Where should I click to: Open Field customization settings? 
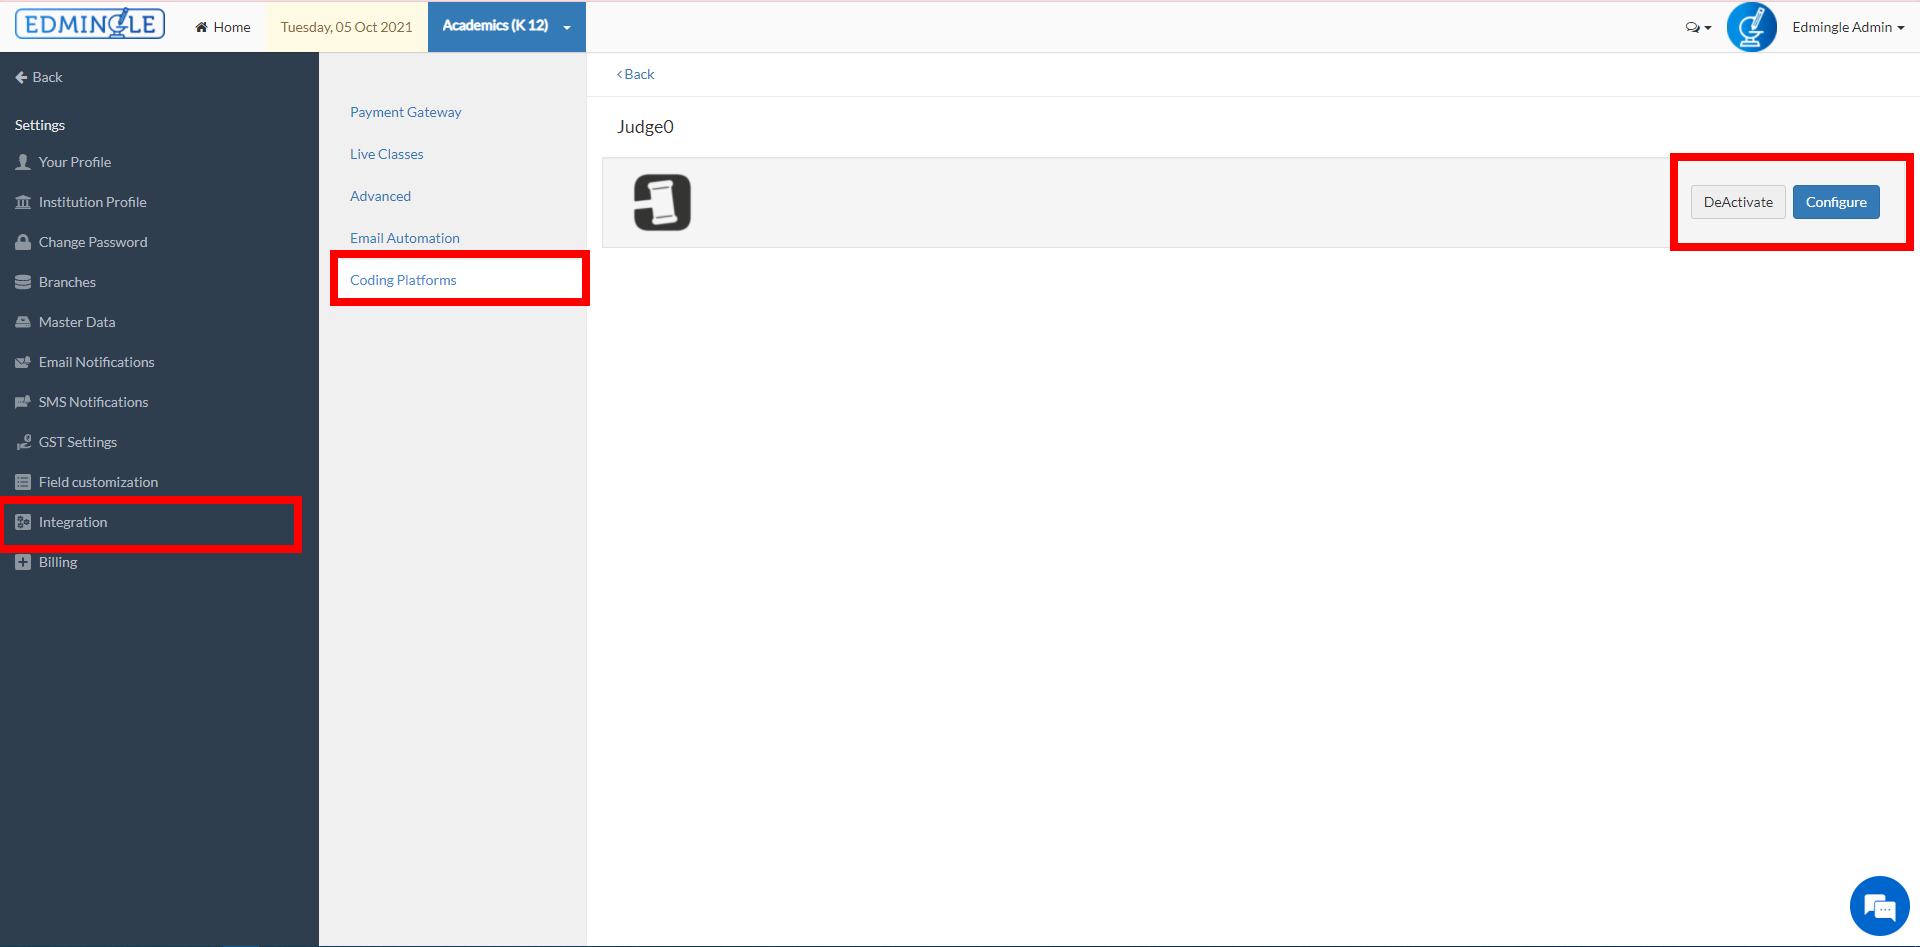click(98, 482)
